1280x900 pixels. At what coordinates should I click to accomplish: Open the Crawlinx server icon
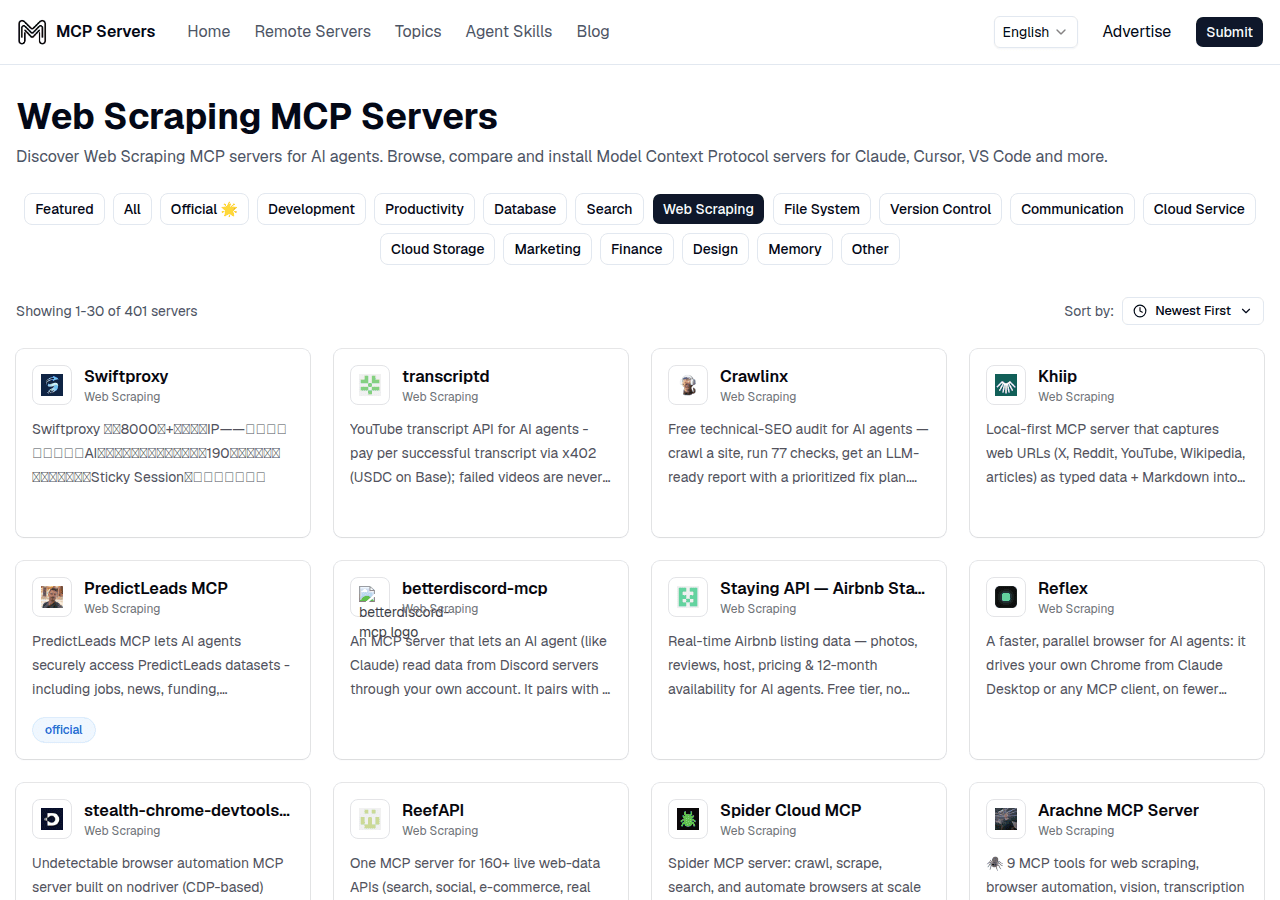coord(688,385)
